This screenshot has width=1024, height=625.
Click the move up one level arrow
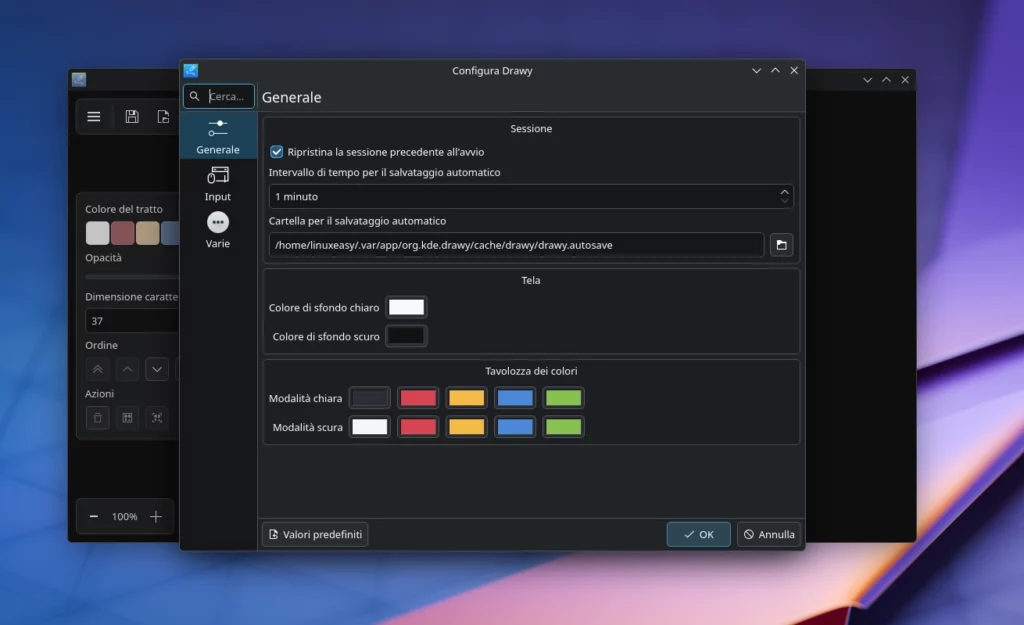point(127,369)
